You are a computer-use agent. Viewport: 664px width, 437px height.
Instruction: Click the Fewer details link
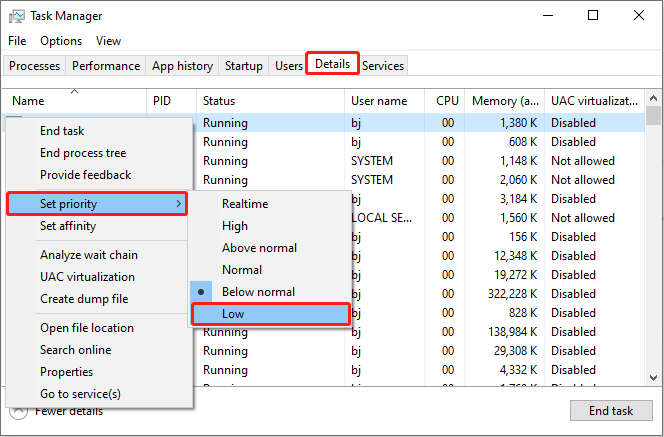click(x=69, y=412)
